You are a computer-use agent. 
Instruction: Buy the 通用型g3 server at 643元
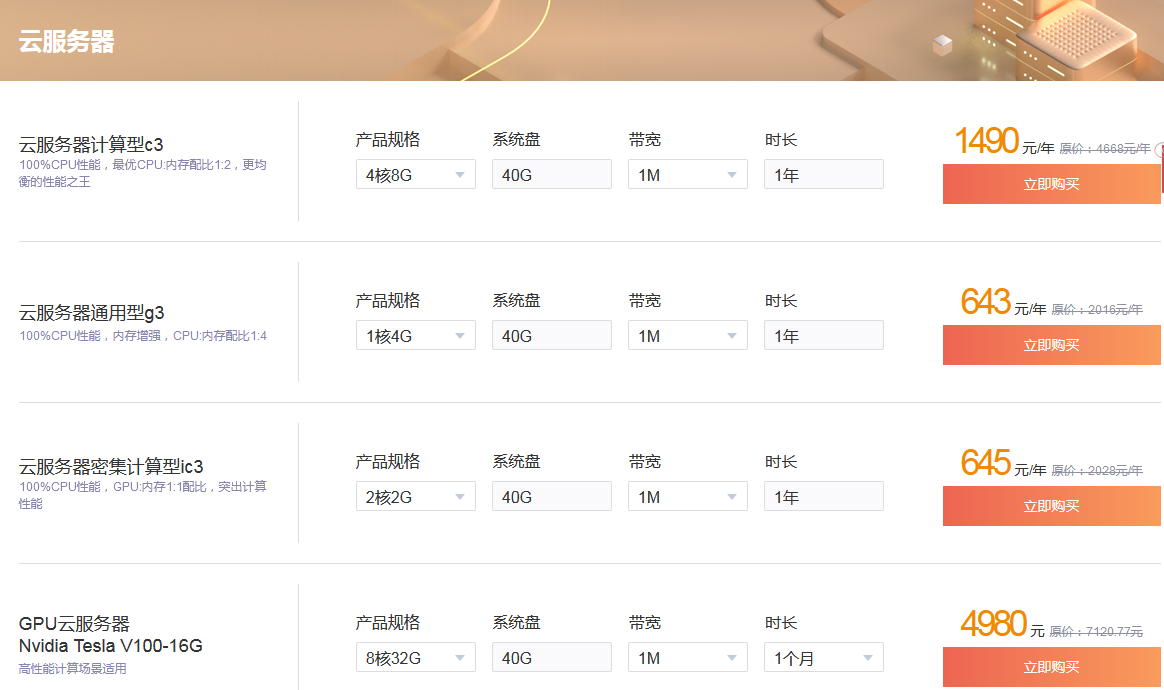point(1051,345)
